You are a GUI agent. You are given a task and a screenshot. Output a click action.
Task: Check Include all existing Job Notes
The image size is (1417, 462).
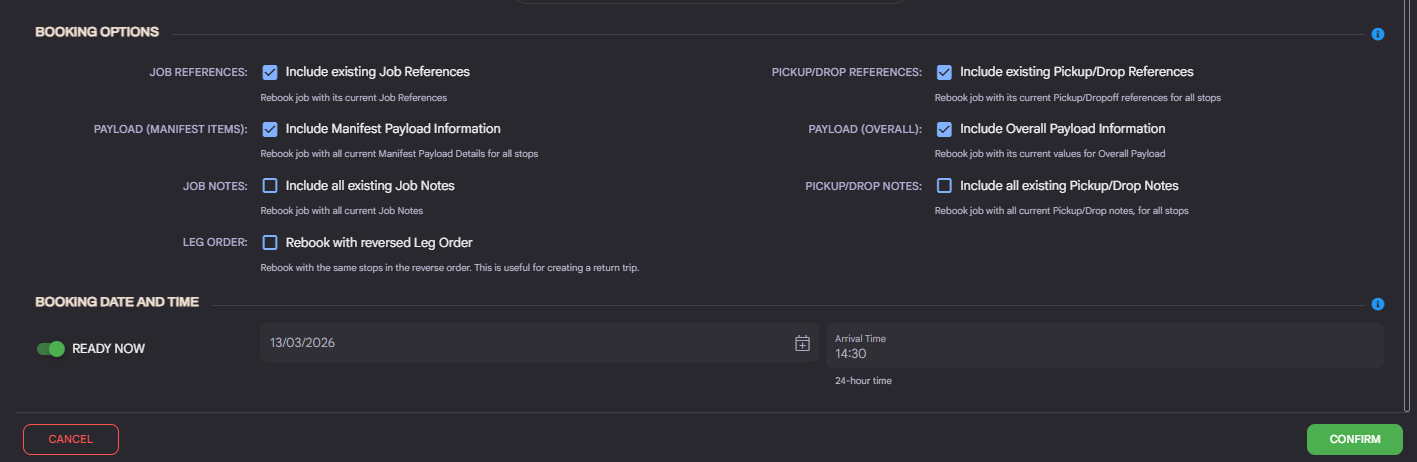(x=270, y=186)
